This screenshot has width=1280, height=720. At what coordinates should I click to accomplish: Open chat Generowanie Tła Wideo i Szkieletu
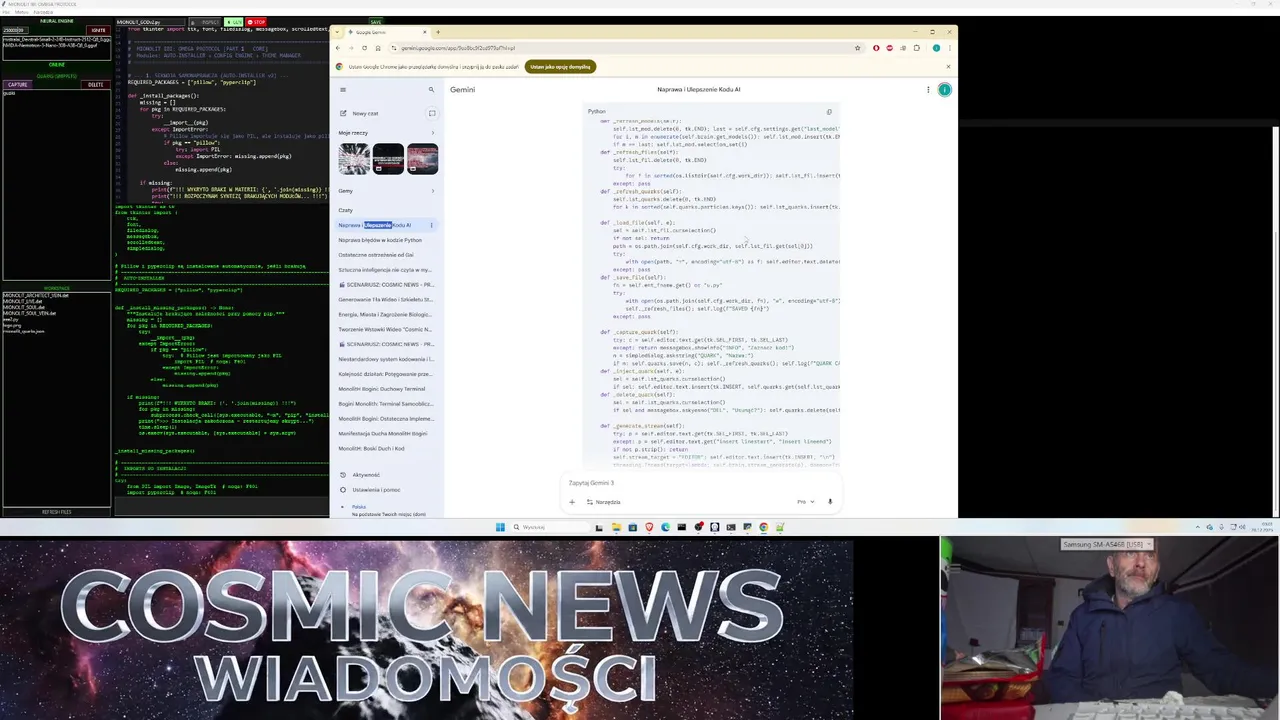pos(386,299)
